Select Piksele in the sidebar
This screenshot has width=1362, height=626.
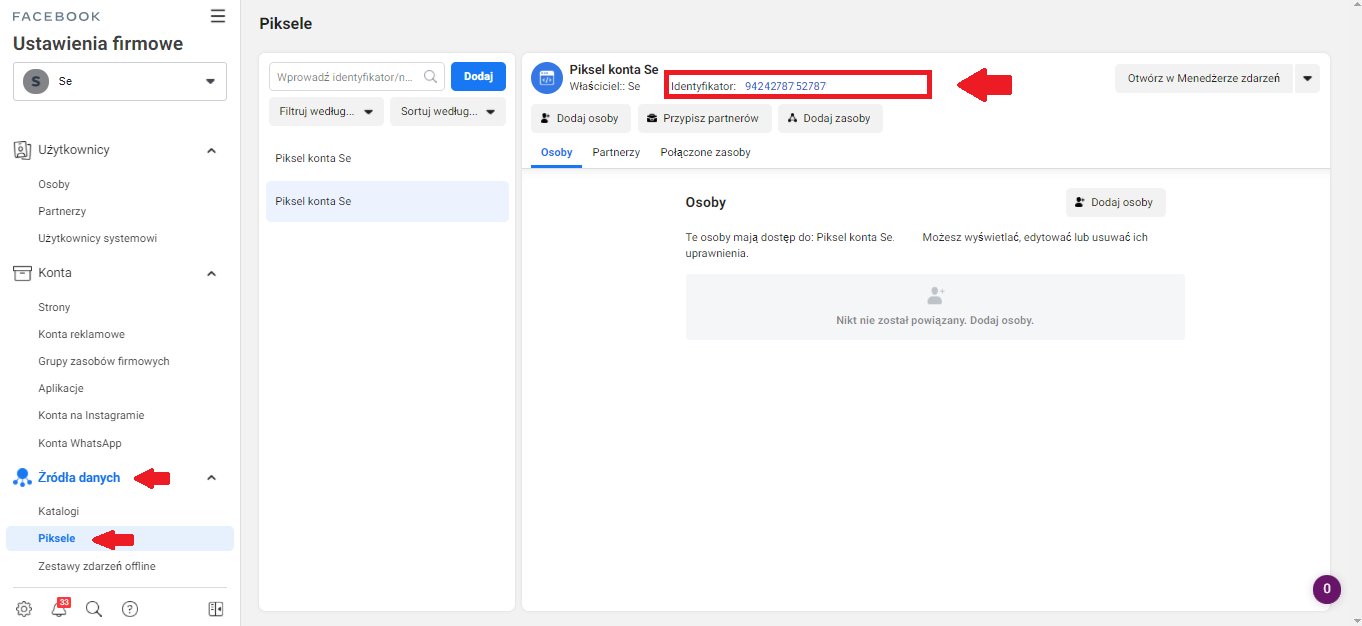[x=120, y=538]
